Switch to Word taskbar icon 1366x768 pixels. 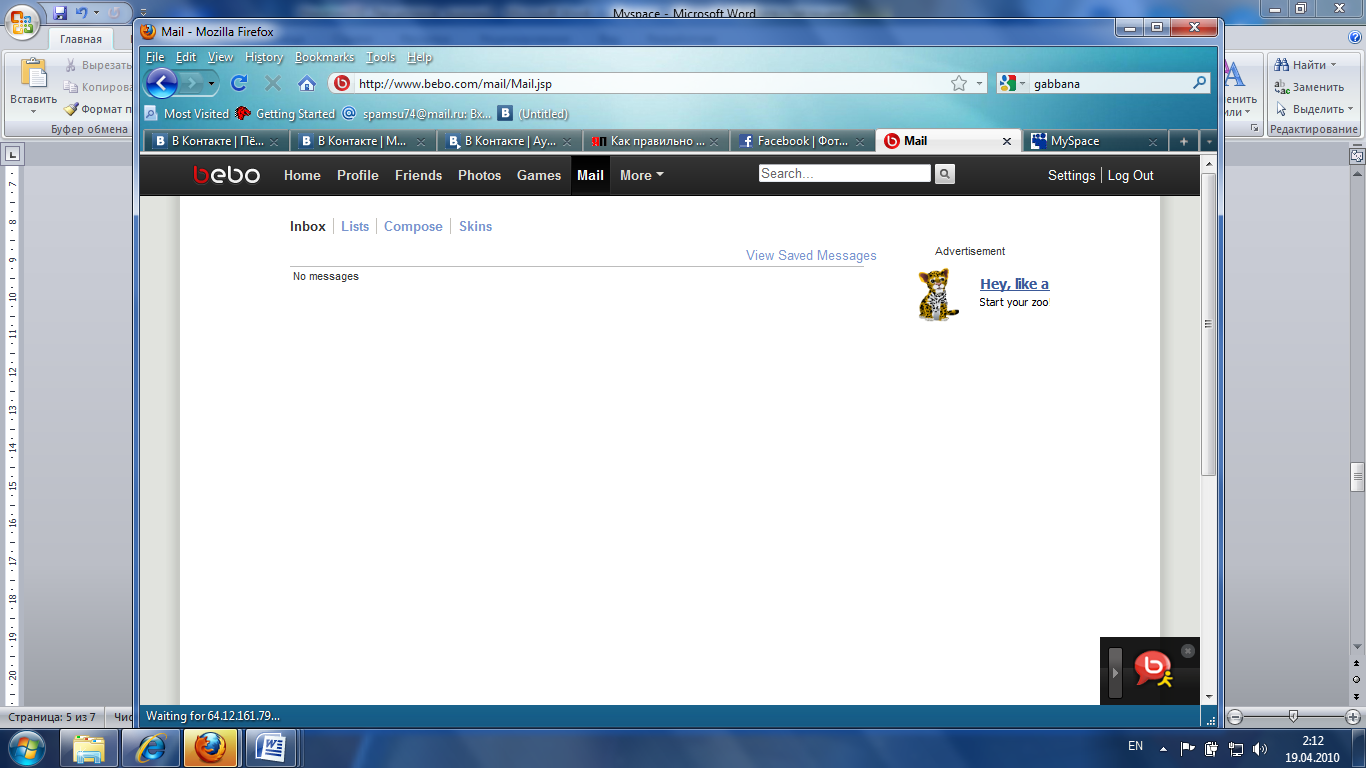[271, 747]
